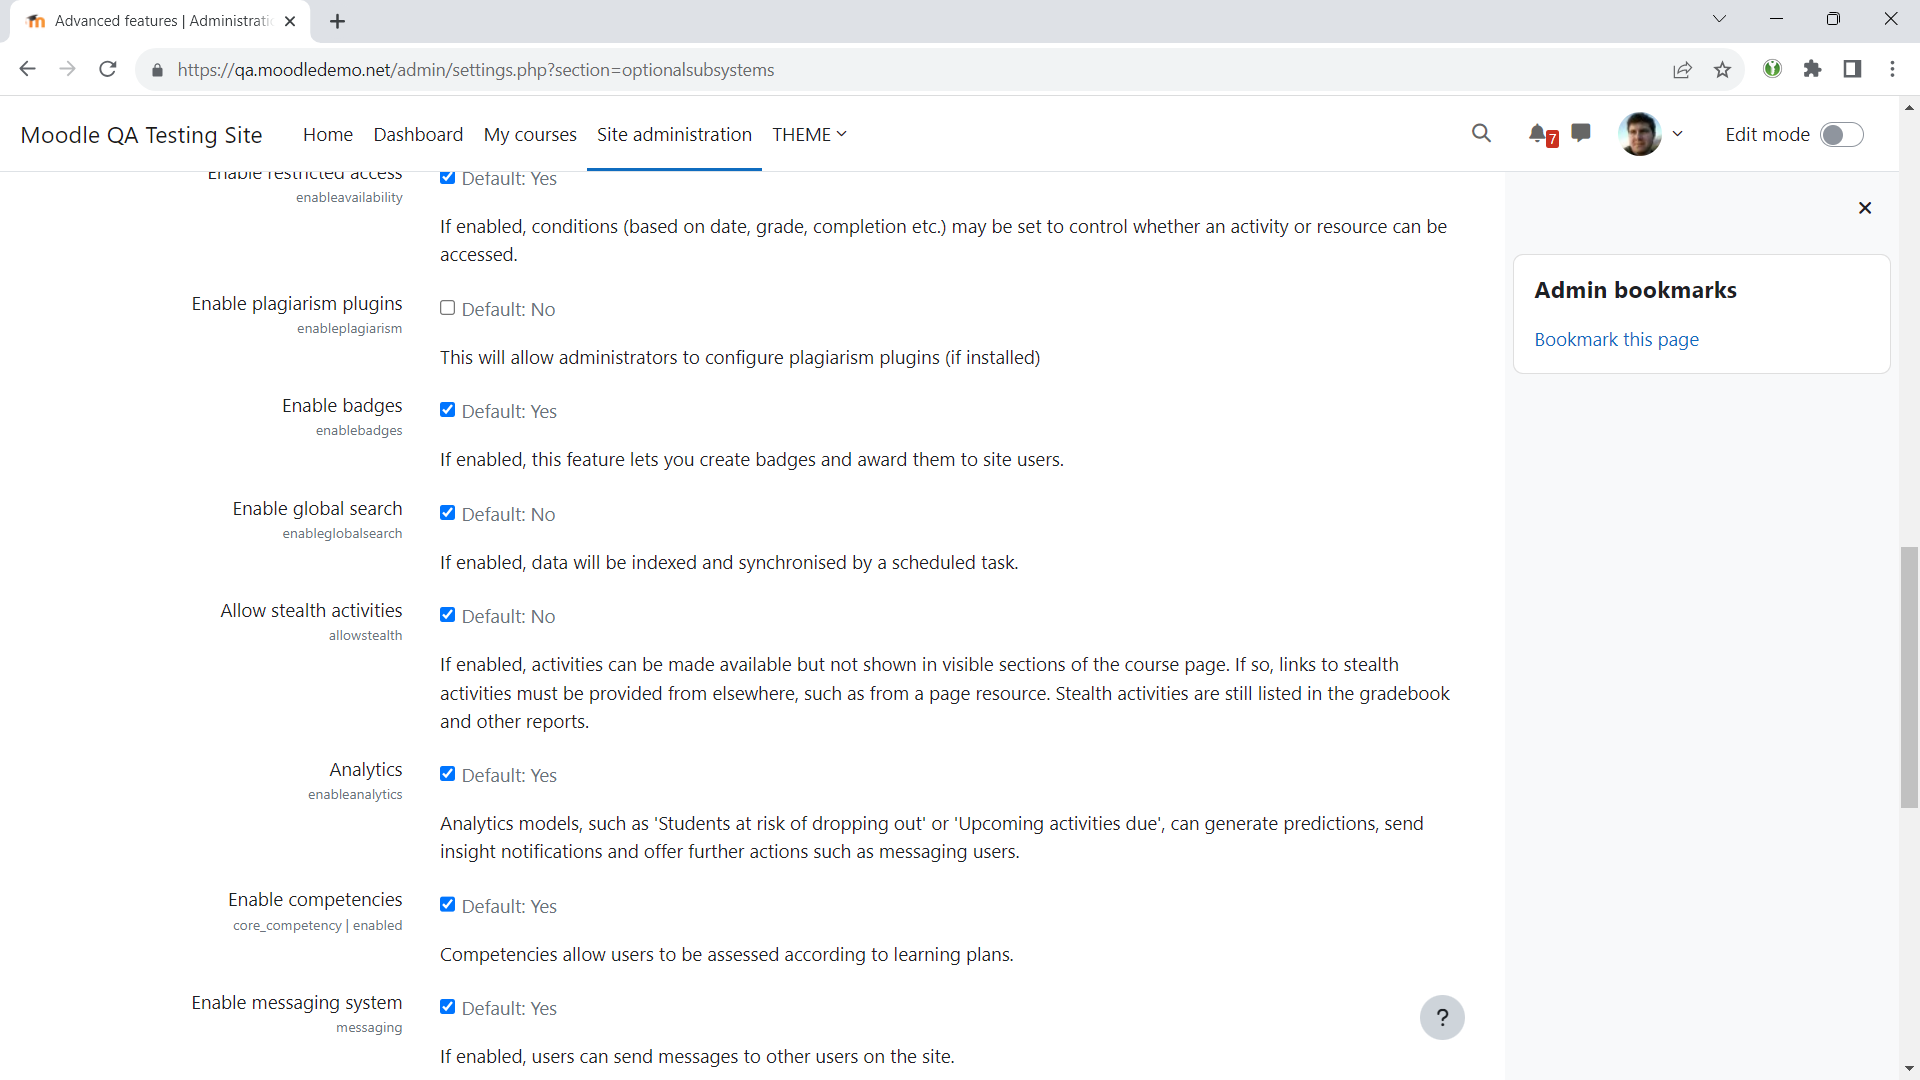This screenshot has width=1920, height=1080.
Task: Click the enableplagiarism setting name
Action: click(349, 329)
